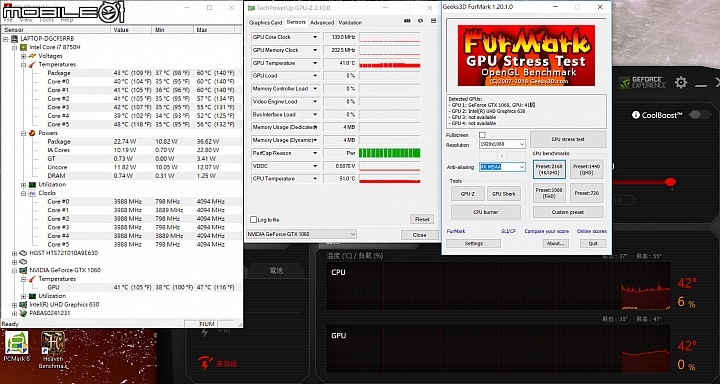Expand the PABAS0241231 node
The height and width of the screenshot is (384, 720).
15,313
